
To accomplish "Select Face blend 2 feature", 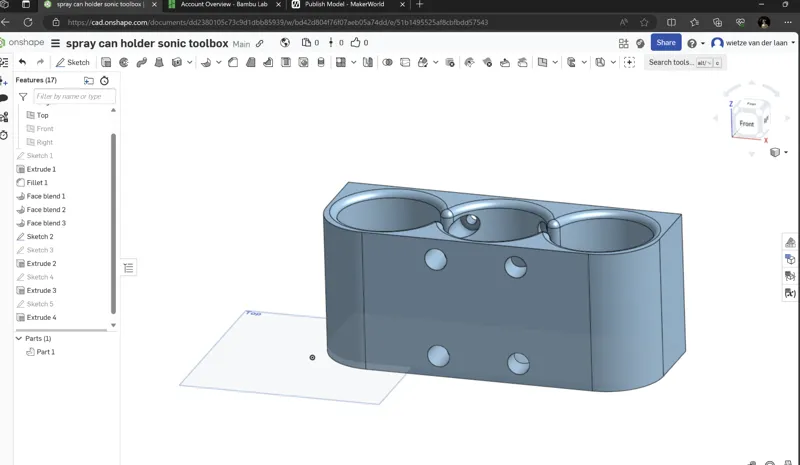I will tap(46, 209).
